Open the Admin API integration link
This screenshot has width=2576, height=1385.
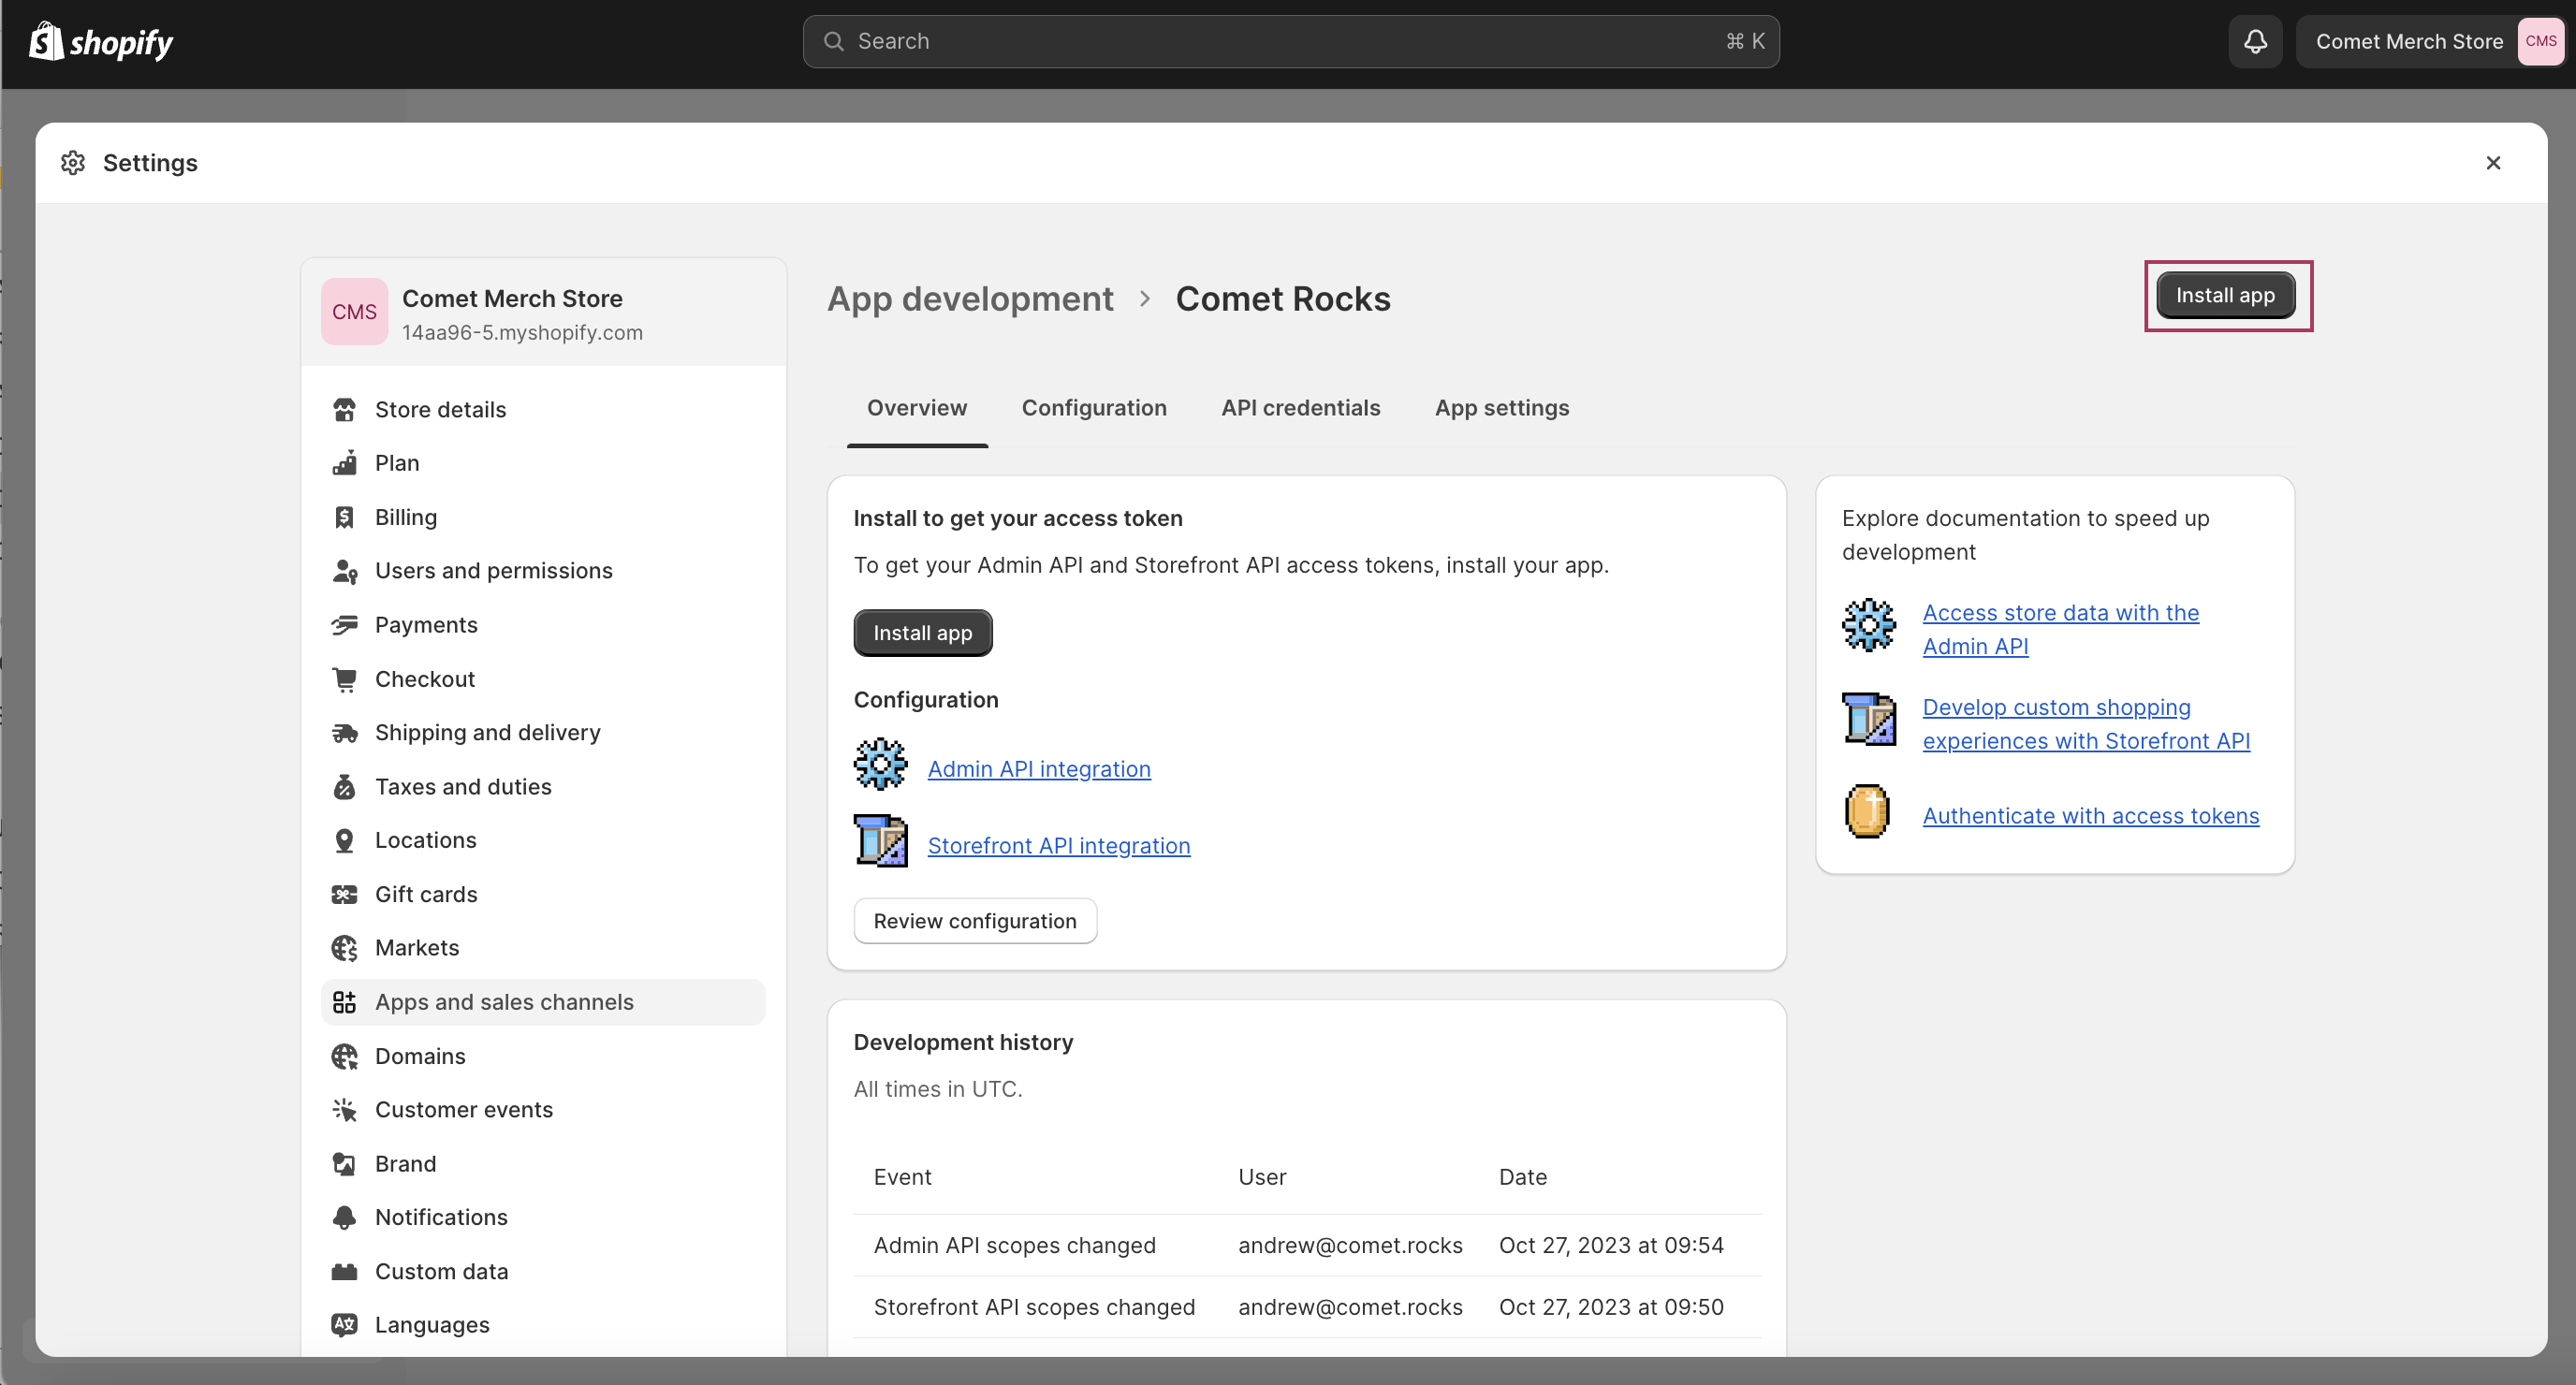pyautogui.click(x=1038, y=769)
